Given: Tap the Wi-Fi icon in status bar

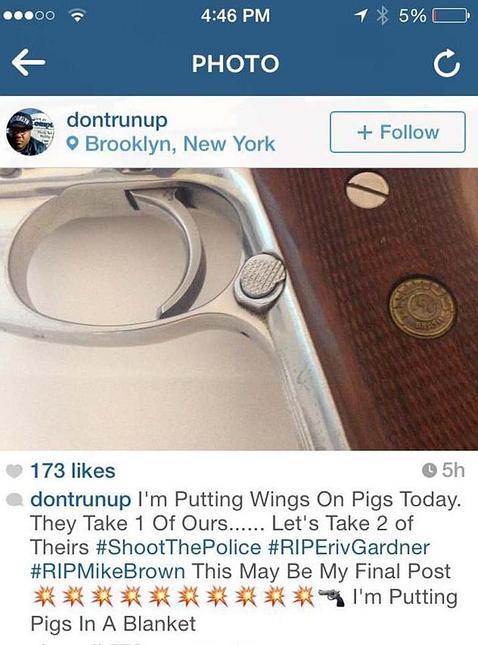Looking at the screenshot, I should tap(77, 16).
